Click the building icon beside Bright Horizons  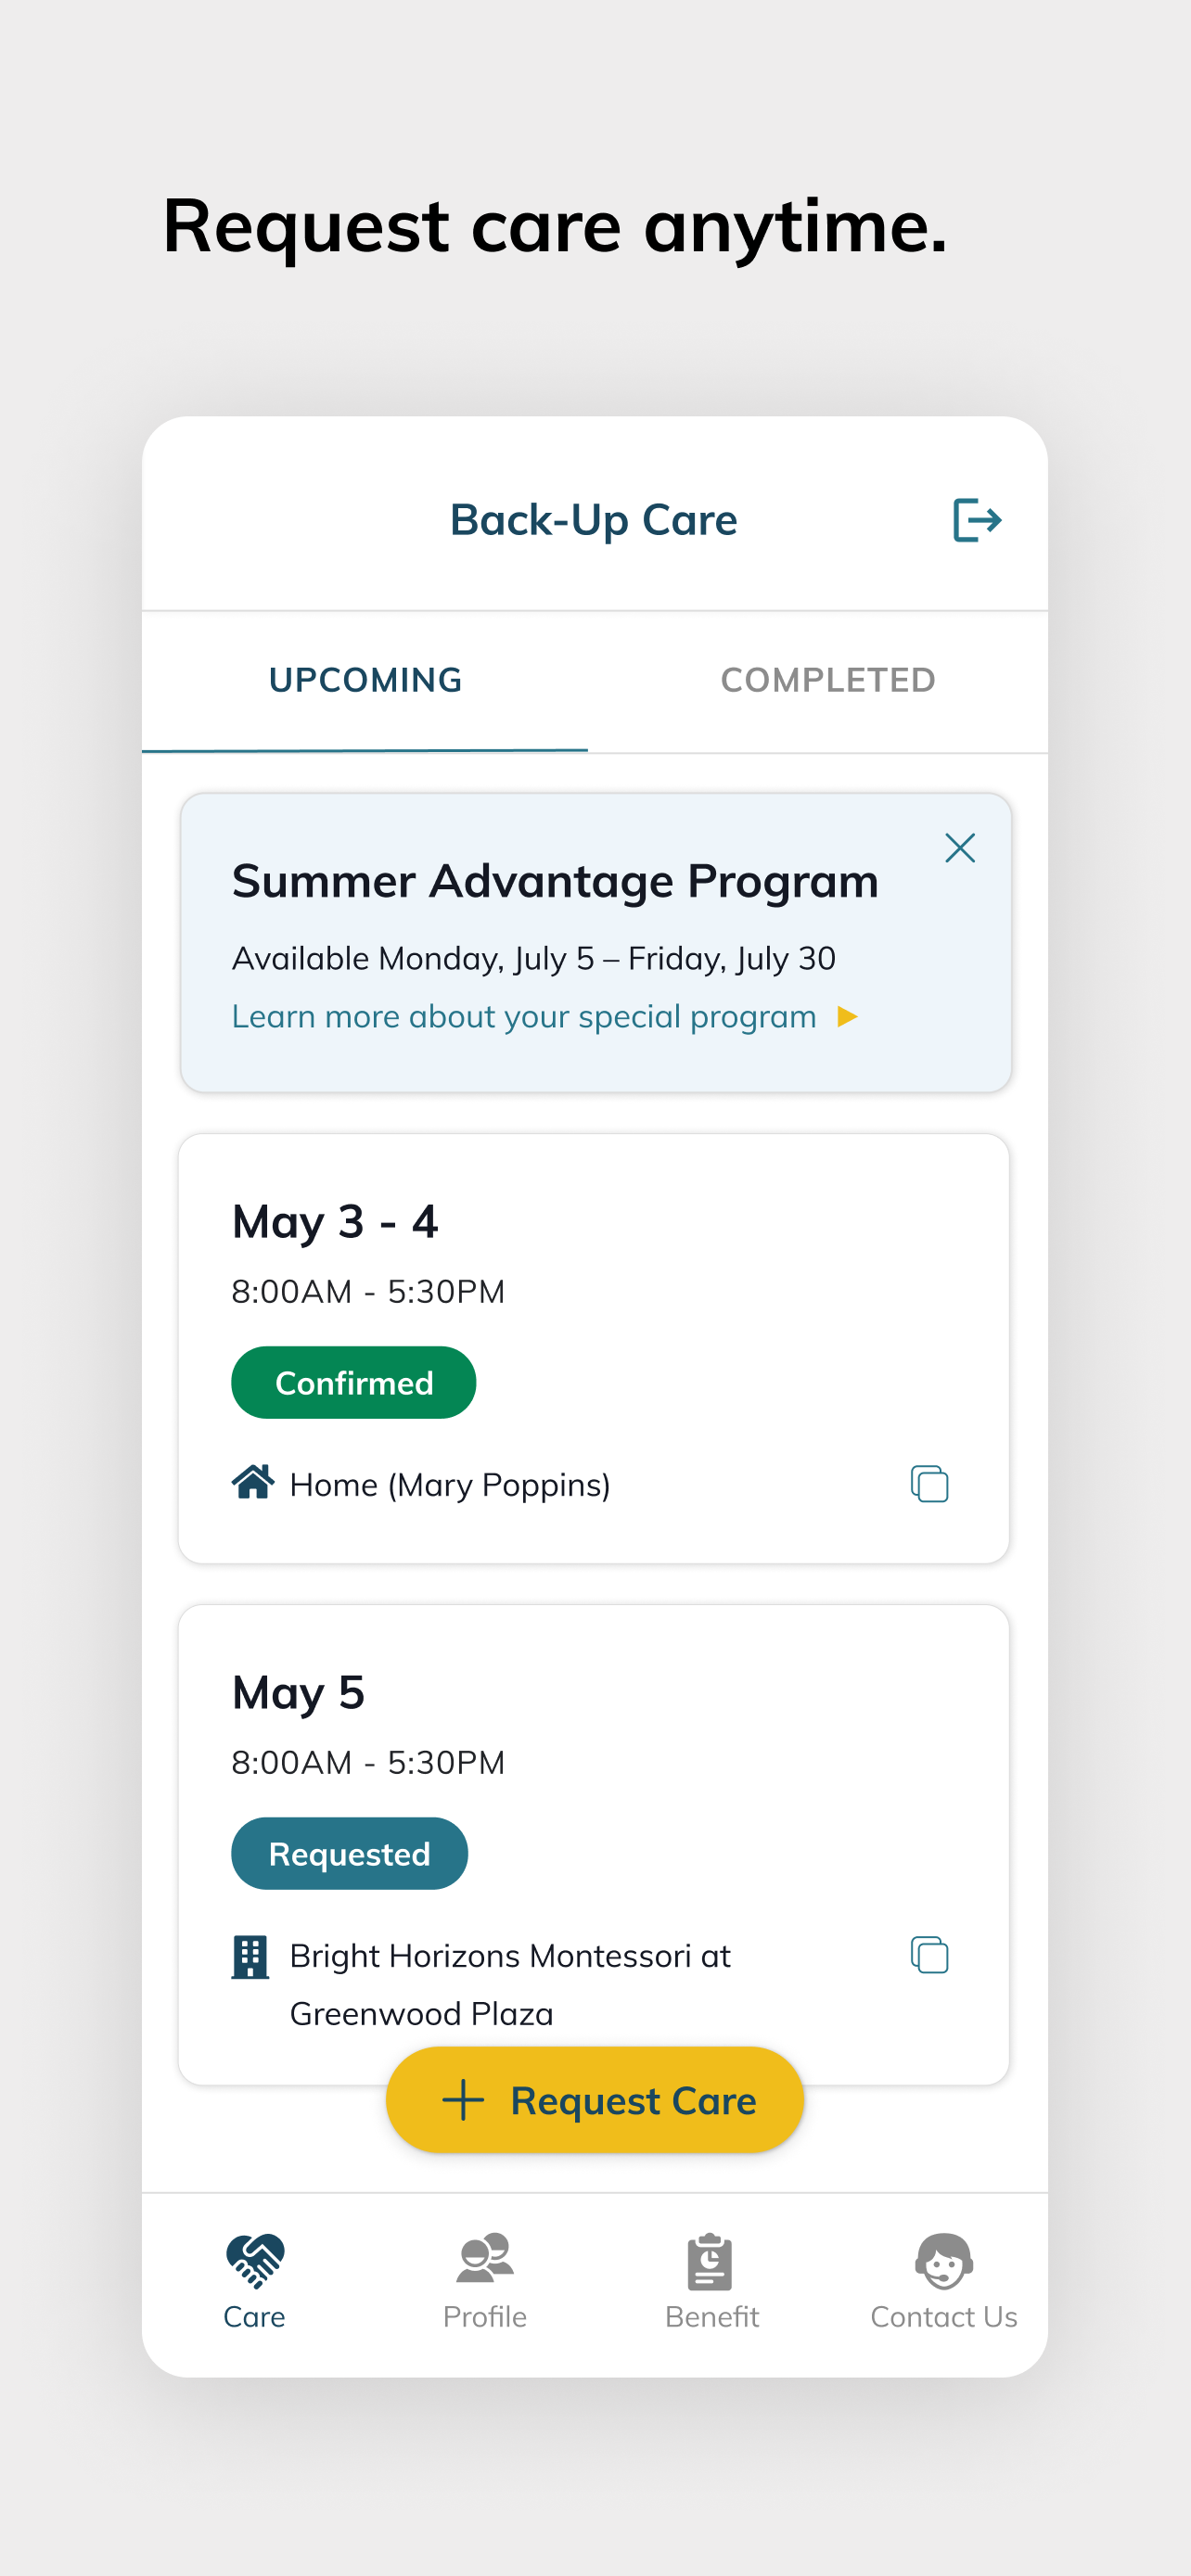(x=250, y=1956)
